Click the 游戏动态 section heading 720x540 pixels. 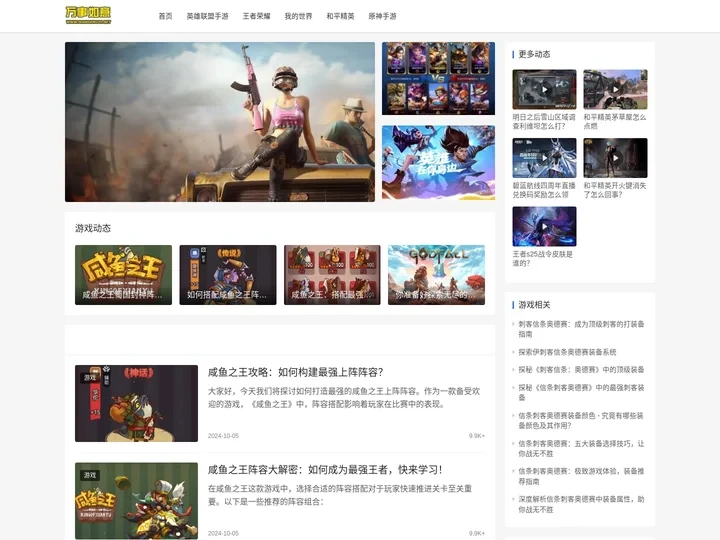pyautogui.click(x=93, y=228)
